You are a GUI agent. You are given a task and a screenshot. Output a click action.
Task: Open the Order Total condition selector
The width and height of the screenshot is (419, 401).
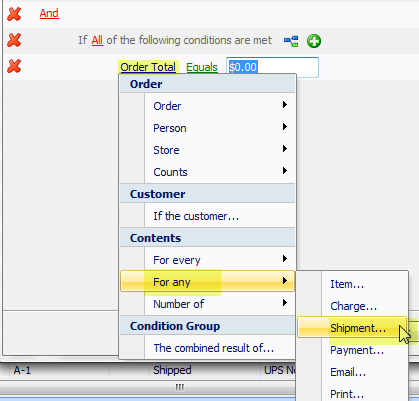[x=148, y=67]
